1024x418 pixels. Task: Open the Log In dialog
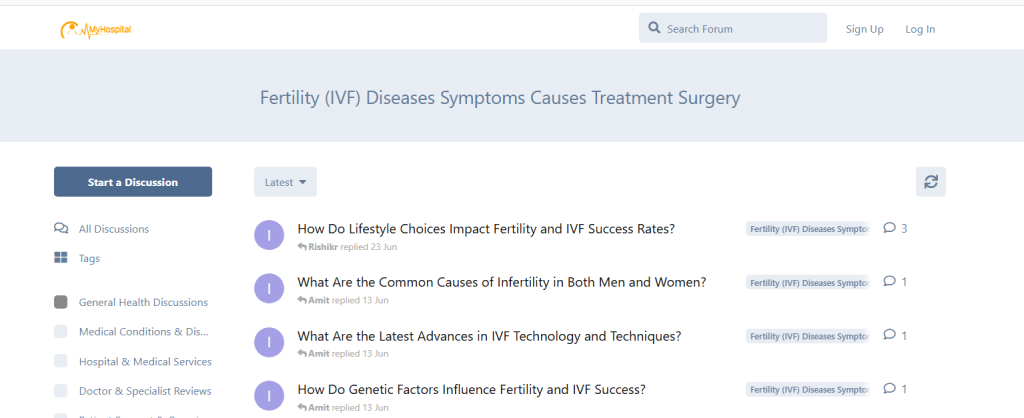[920, 29]
